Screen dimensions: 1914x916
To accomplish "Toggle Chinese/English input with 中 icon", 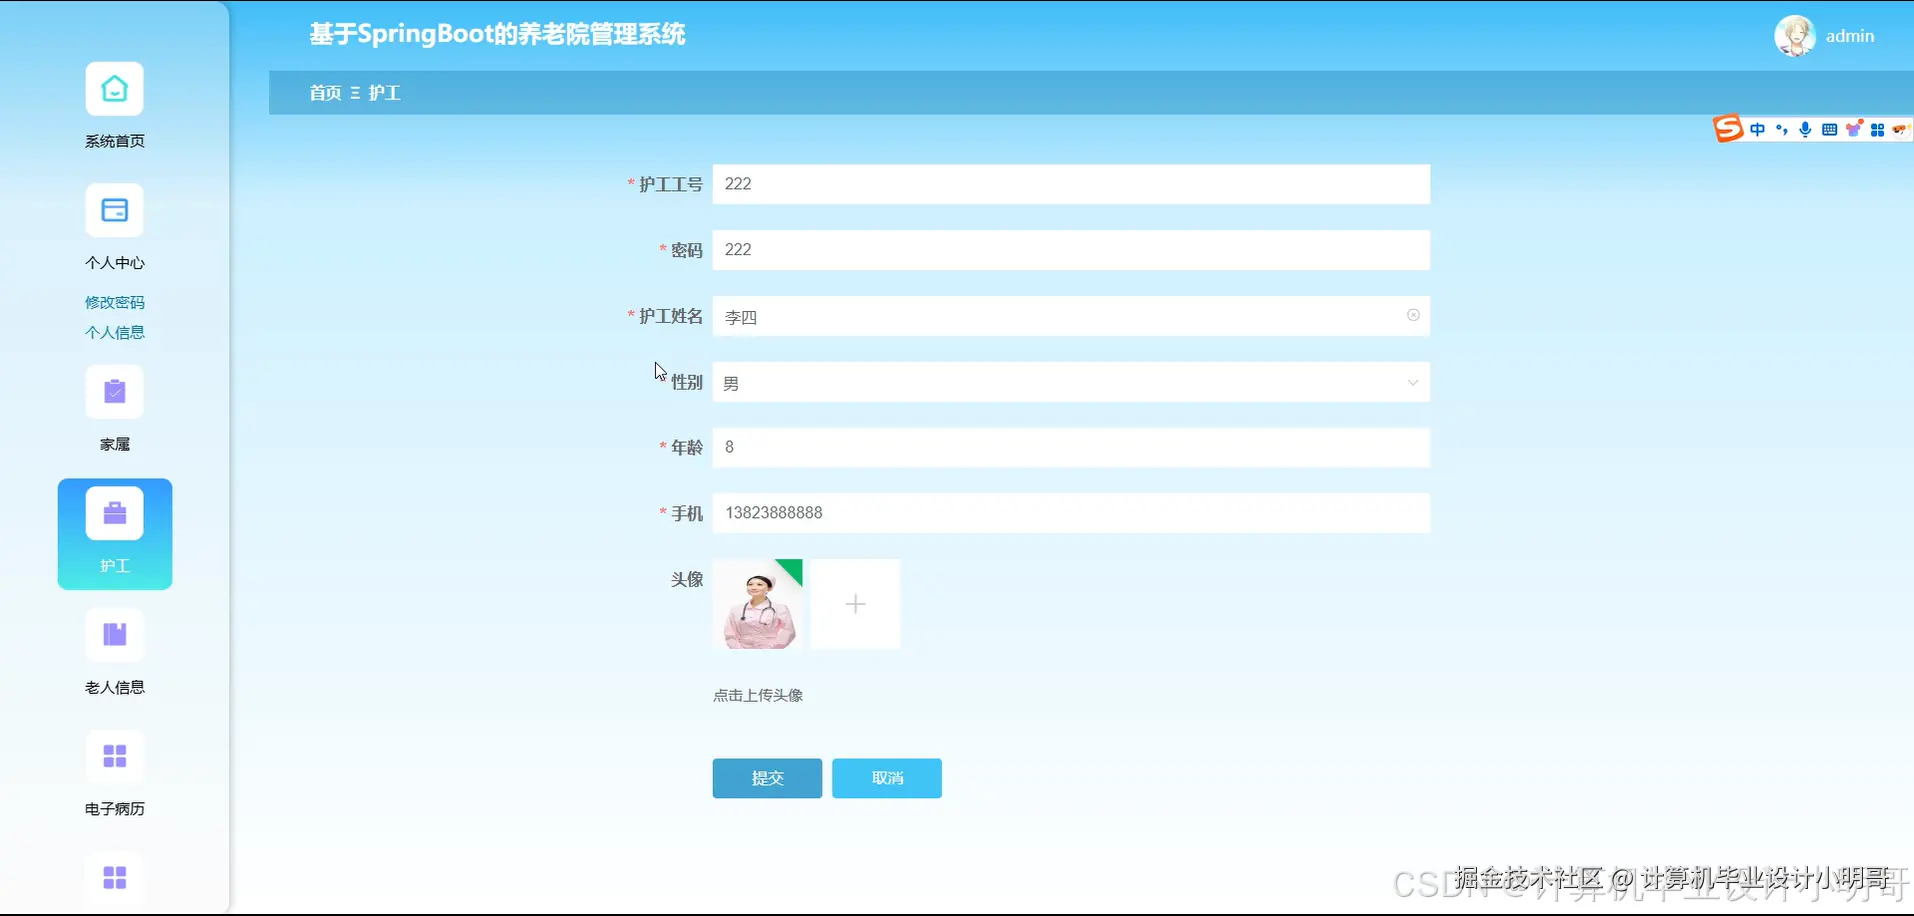I will (1757, 129).
